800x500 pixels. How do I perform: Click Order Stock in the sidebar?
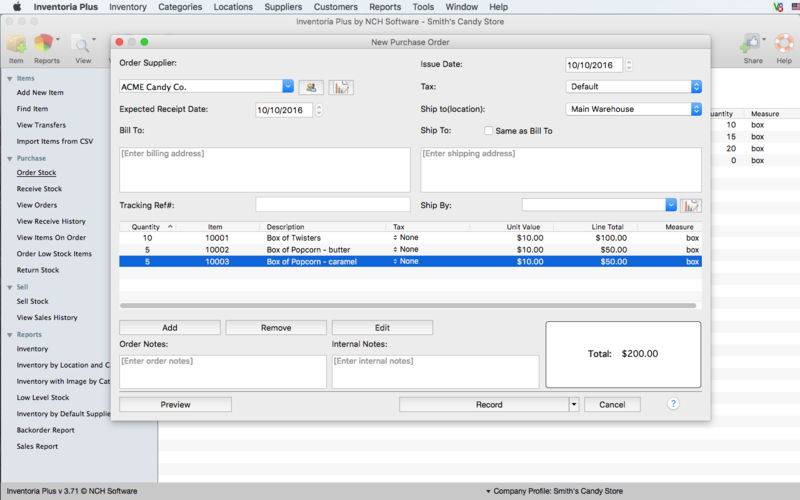click(36, 172)
